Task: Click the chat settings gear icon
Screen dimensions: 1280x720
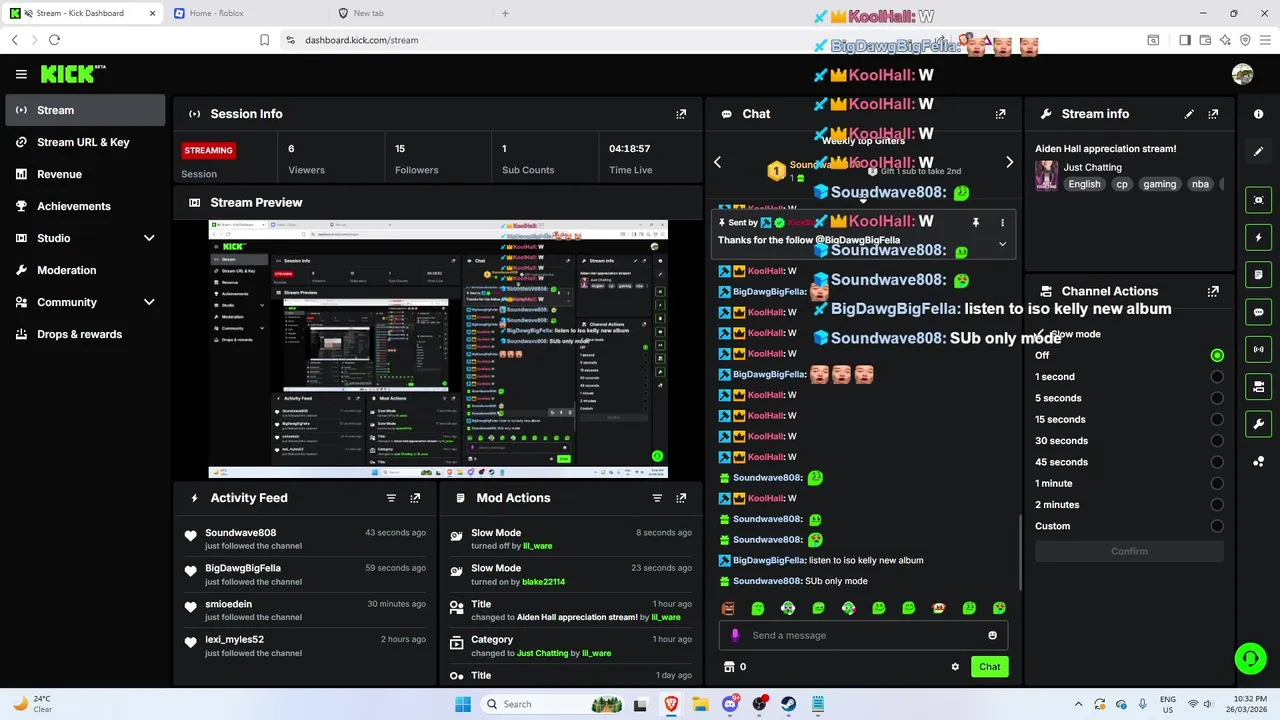Action: [955, 667]
